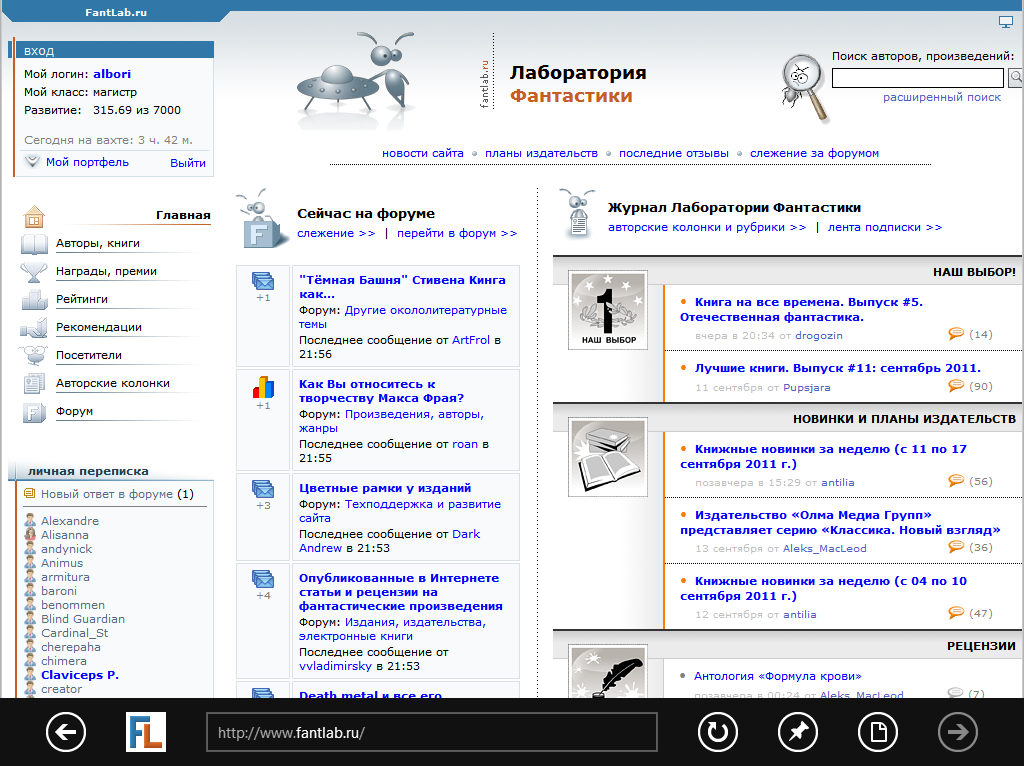Click the monitor icon at top right
Viewport: 1024px width, 766px height.
[x=1006, y=22]
